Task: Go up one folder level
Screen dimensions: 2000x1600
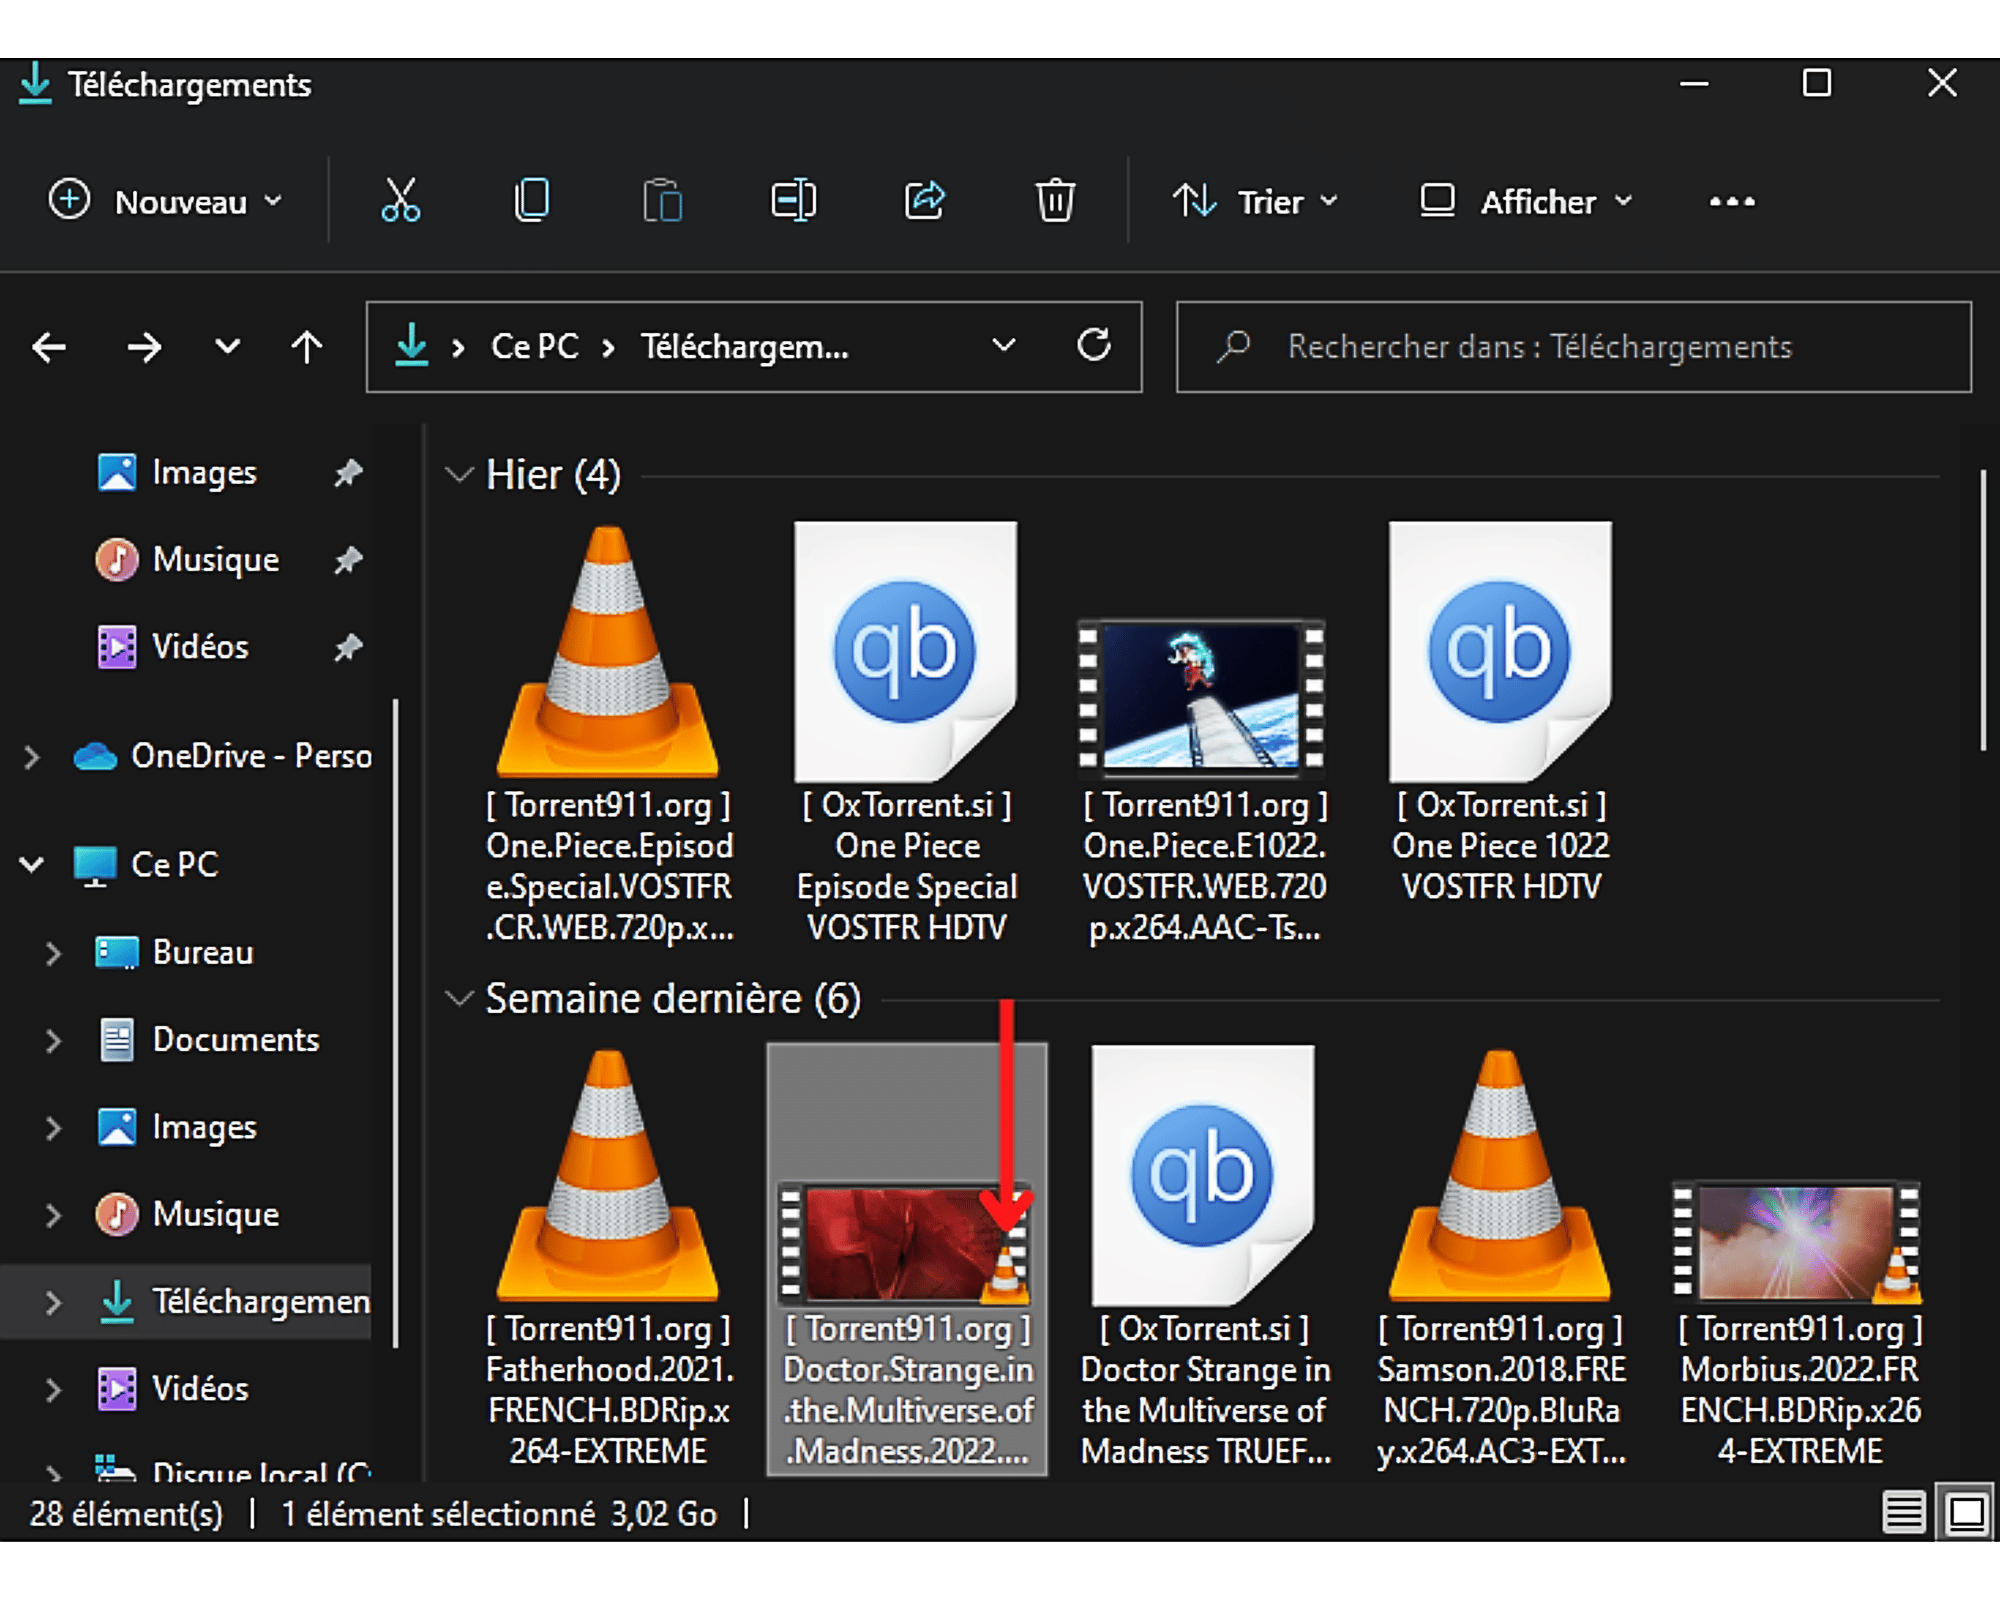Action: (306, 347)
